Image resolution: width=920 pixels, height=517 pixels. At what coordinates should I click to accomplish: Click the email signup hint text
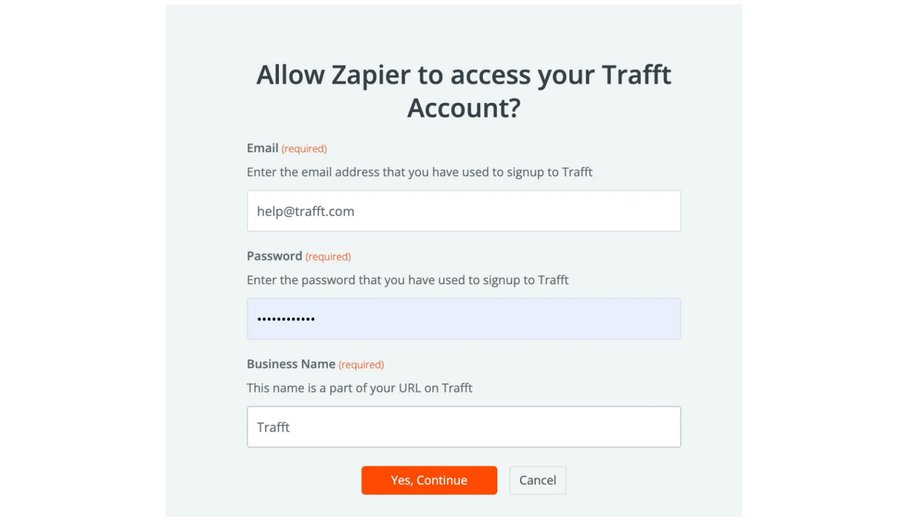[x=419, y=172]
